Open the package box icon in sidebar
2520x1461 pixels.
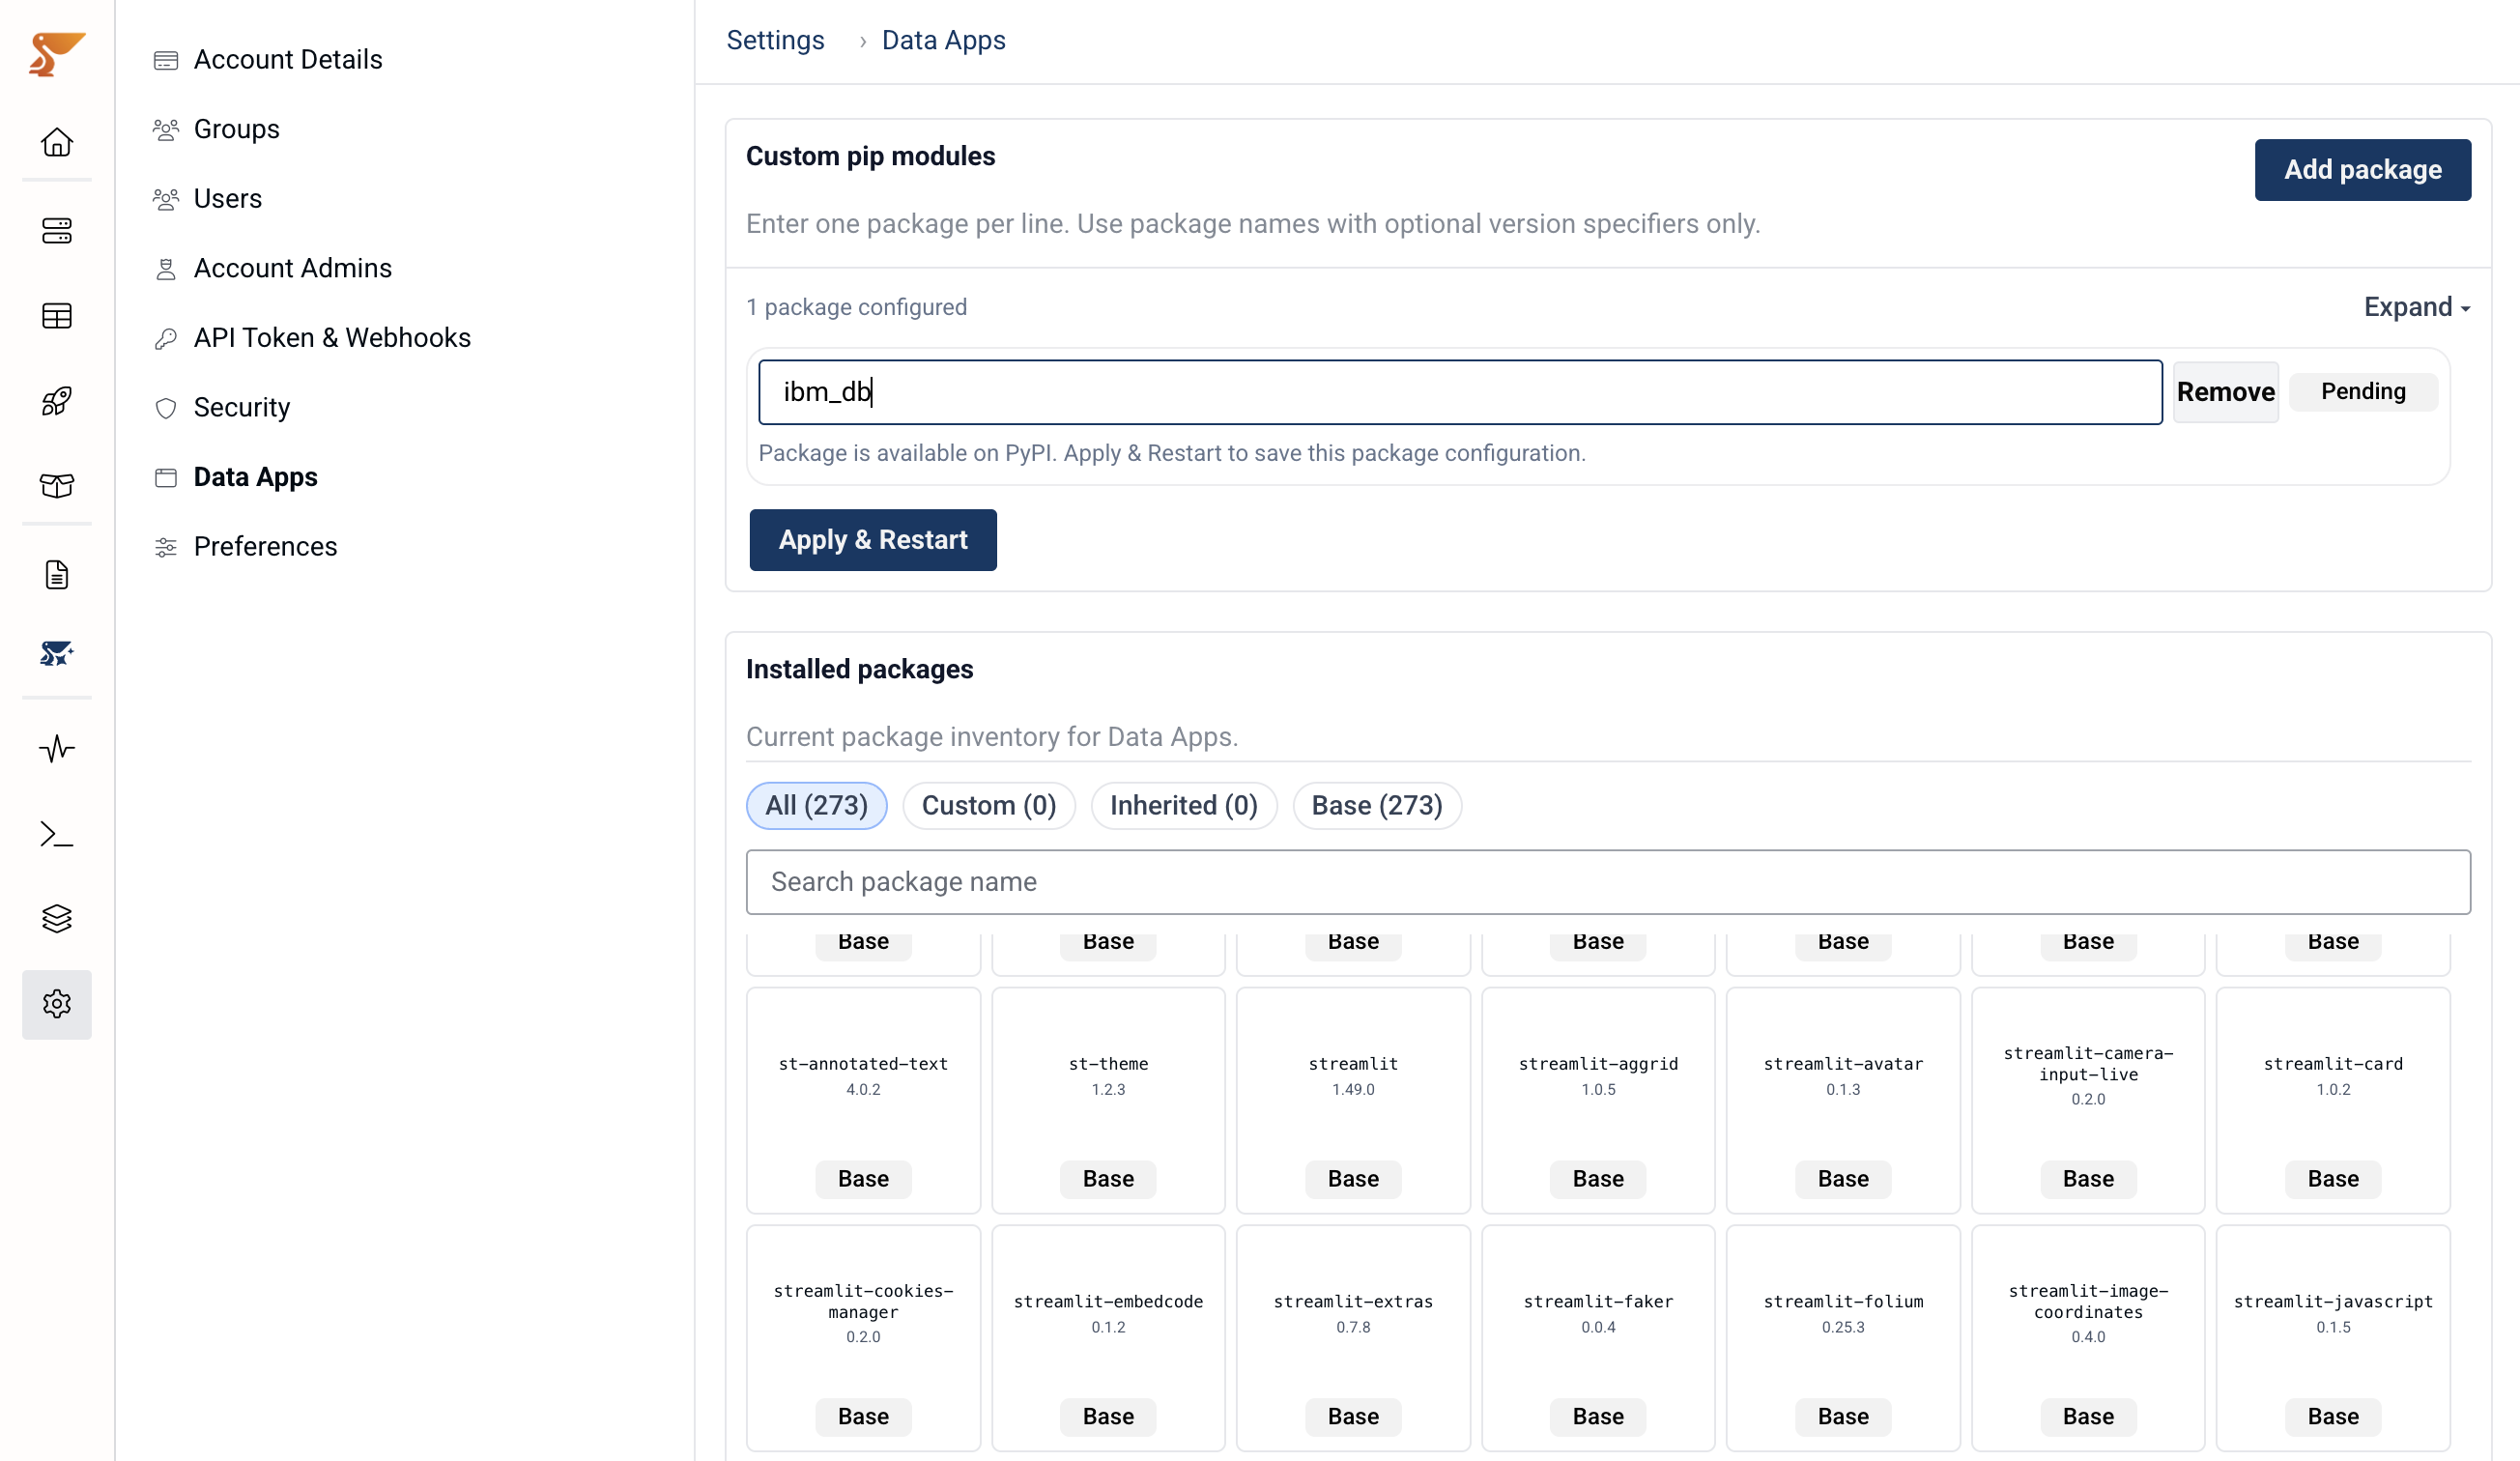[x=57, y=486]
